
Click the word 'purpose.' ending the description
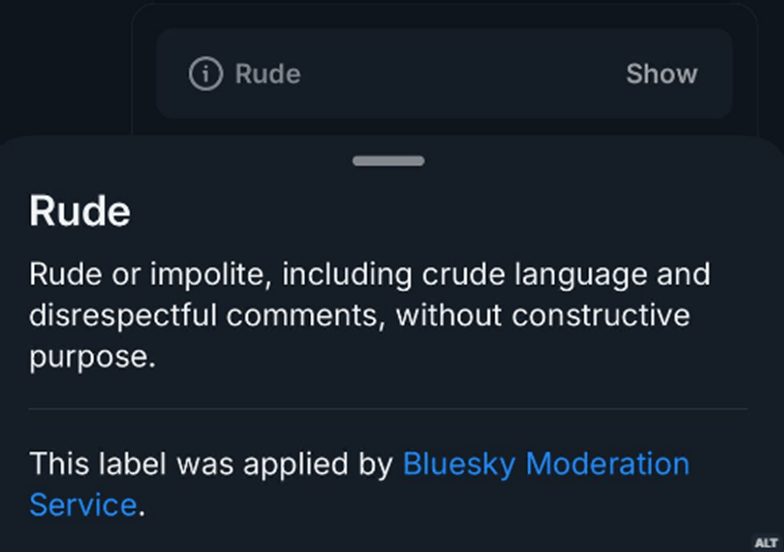92,358
